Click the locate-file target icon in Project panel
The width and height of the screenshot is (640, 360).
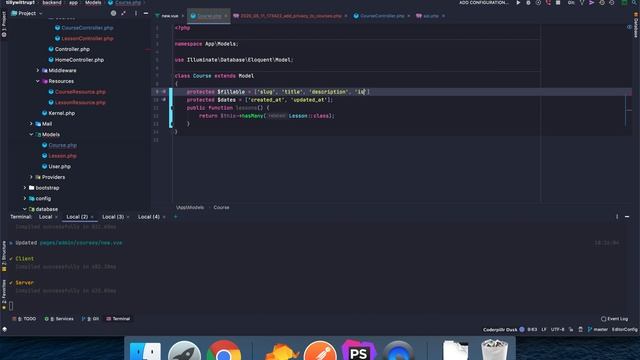tap(113, 13)
